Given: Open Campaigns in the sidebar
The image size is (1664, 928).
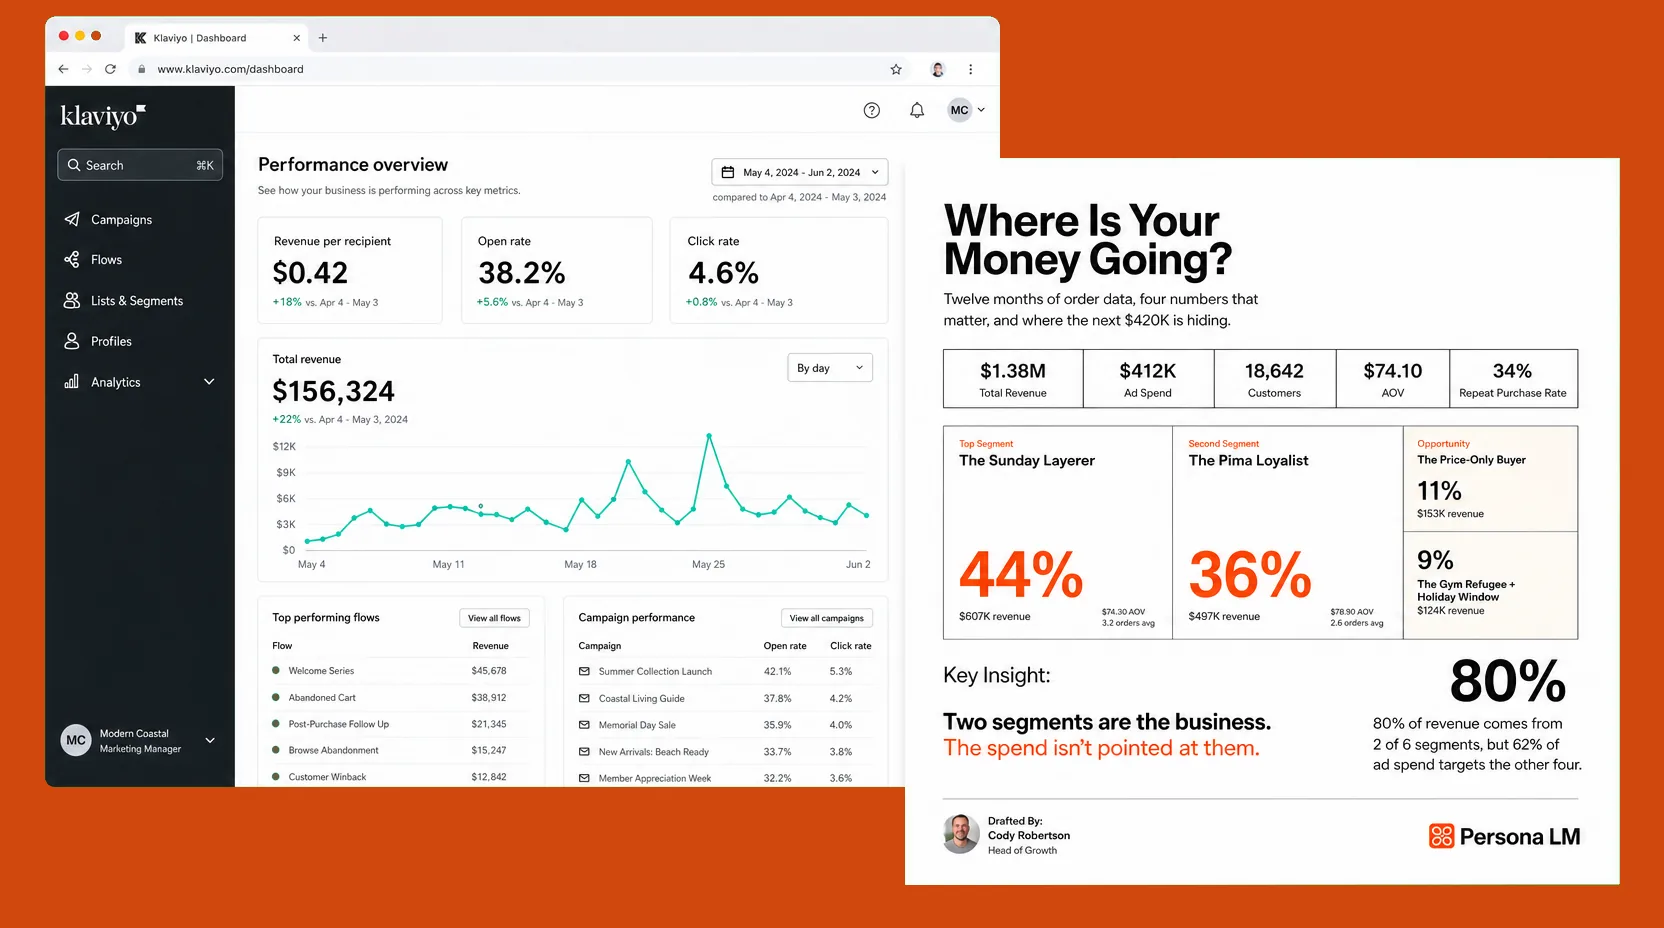Looking at the screenshot, I should pos(121,219).
